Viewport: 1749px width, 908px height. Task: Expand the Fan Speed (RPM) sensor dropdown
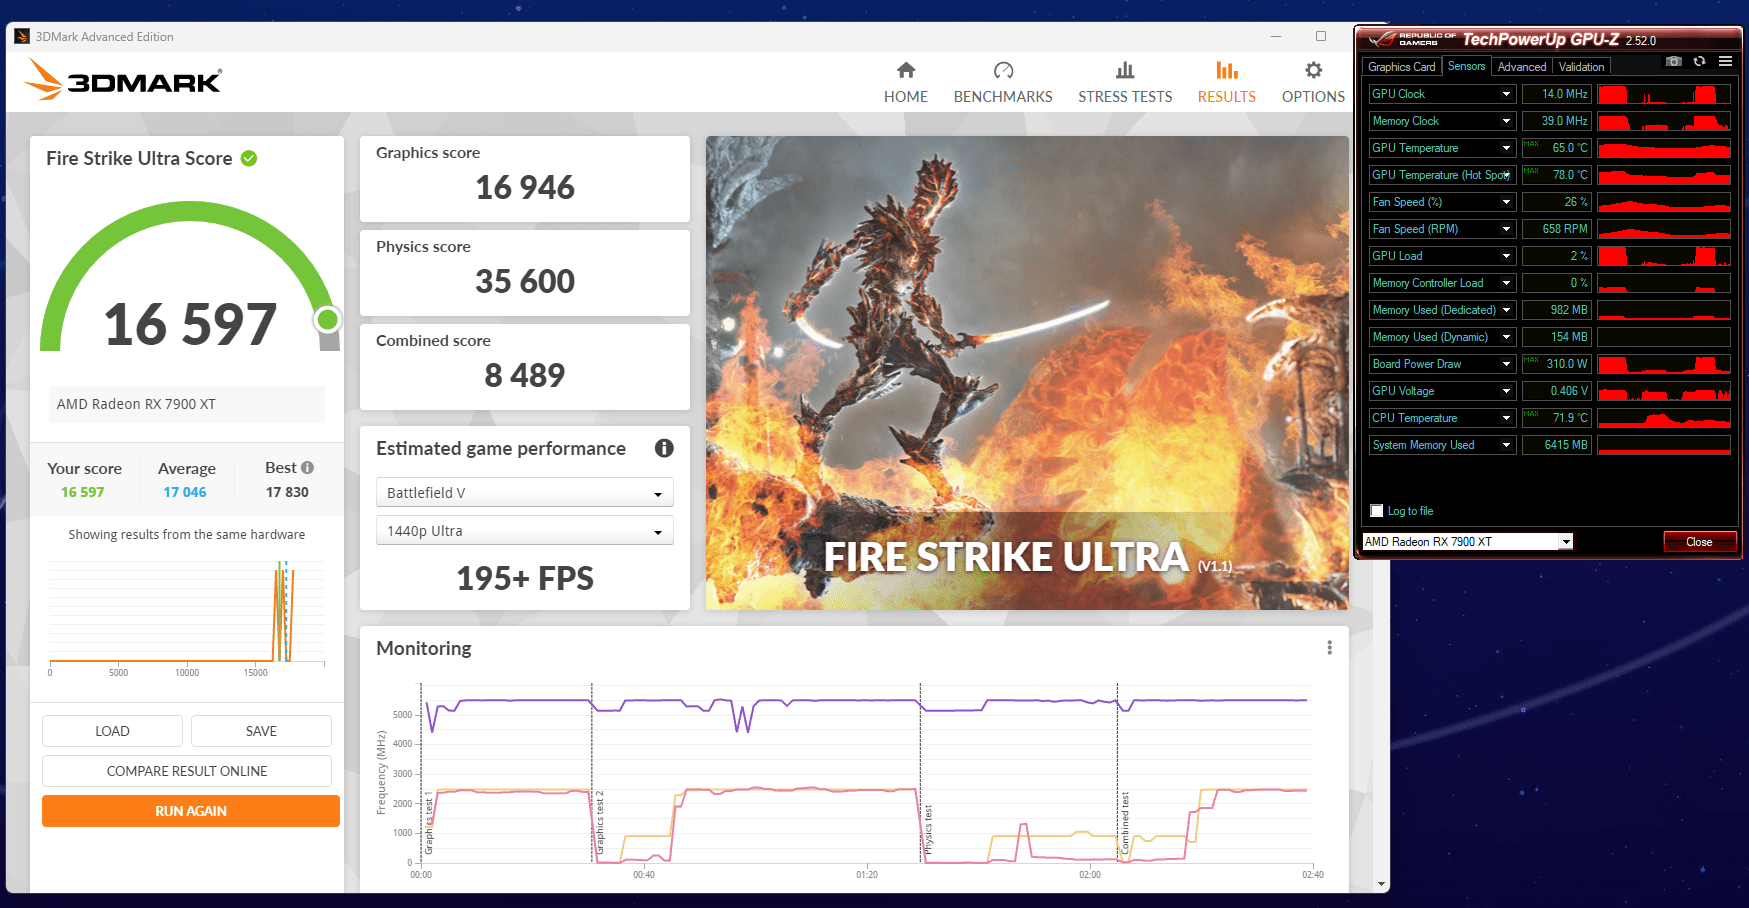[x=1506, y=229]
